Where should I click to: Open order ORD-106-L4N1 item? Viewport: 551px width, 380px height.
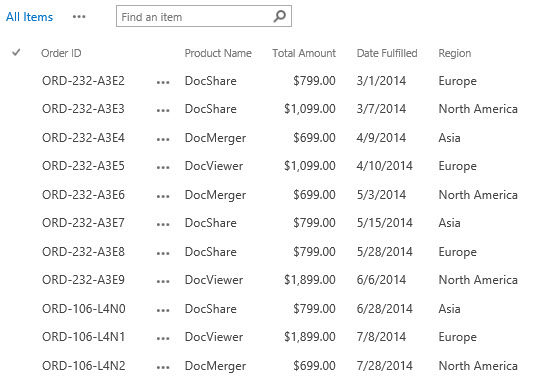(x=84, y=337)
